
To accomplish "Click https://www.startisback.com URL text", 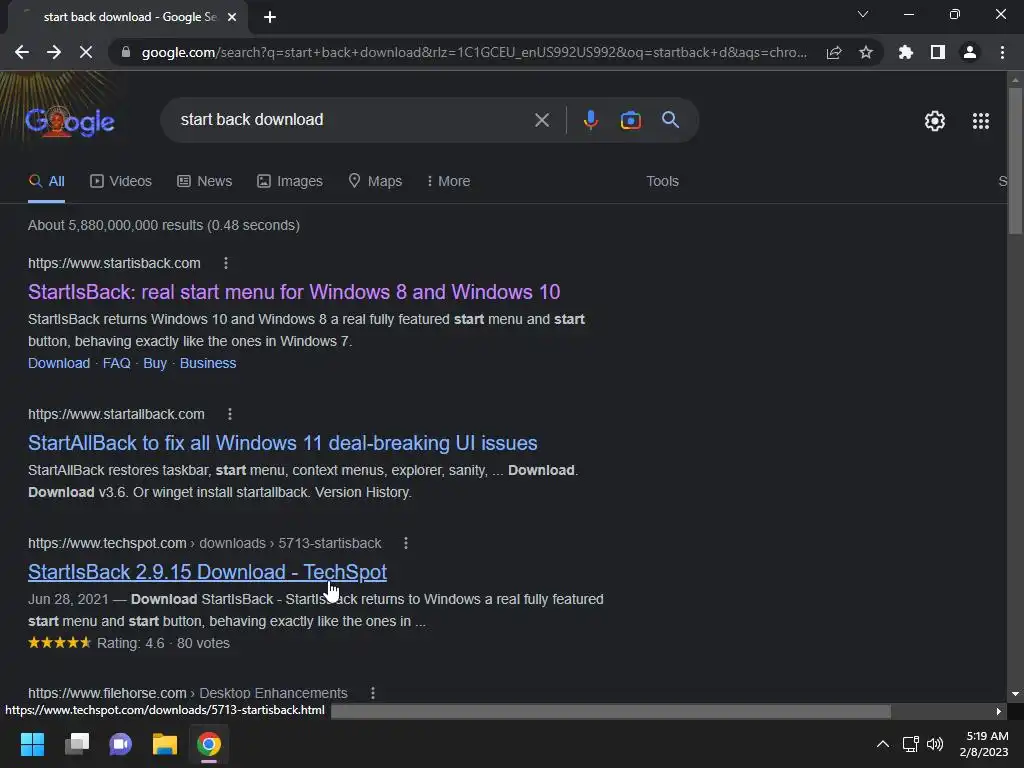I will (114, 263).
